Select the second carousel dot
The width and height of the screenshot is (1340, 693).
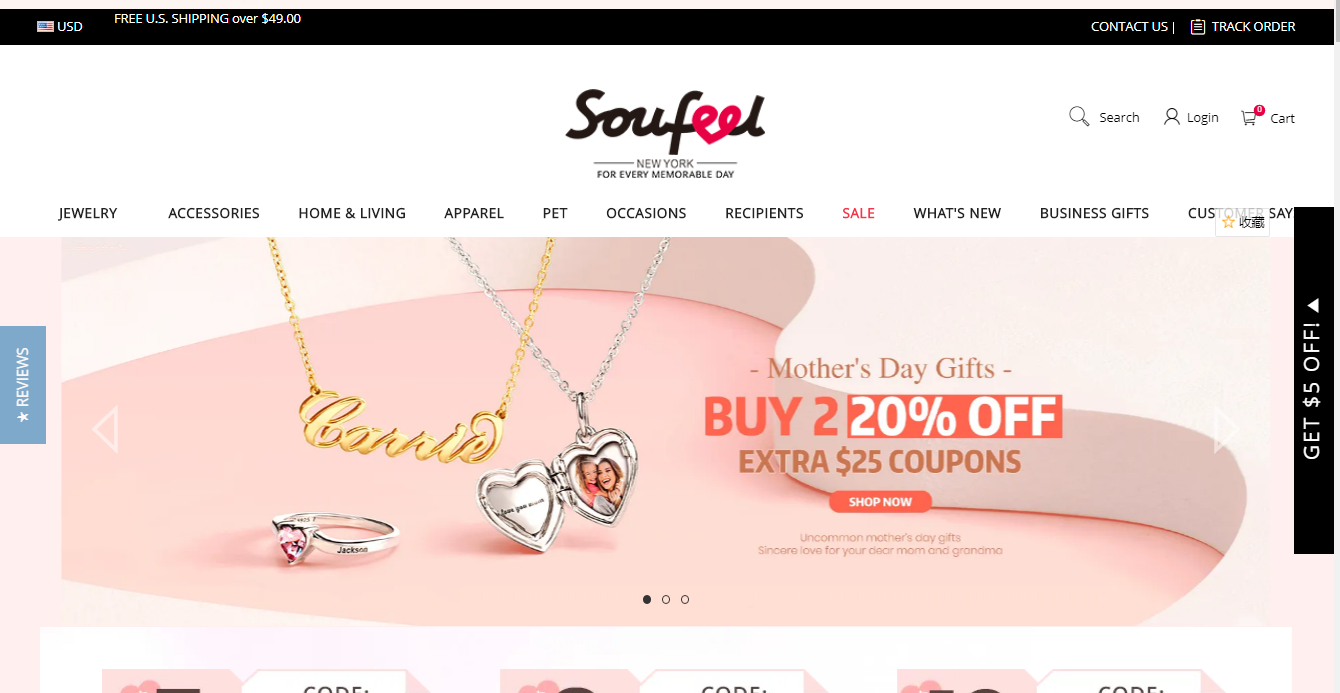666,600
